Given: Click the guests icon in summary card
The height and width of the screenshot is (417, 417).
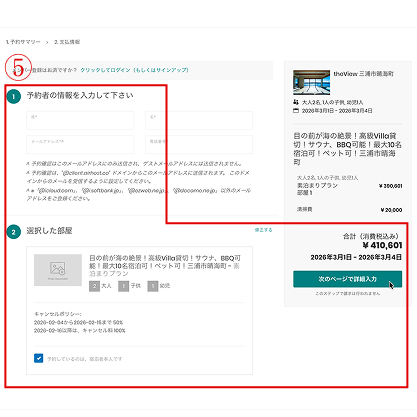Looking at the screenshot, I should point(296,102).
